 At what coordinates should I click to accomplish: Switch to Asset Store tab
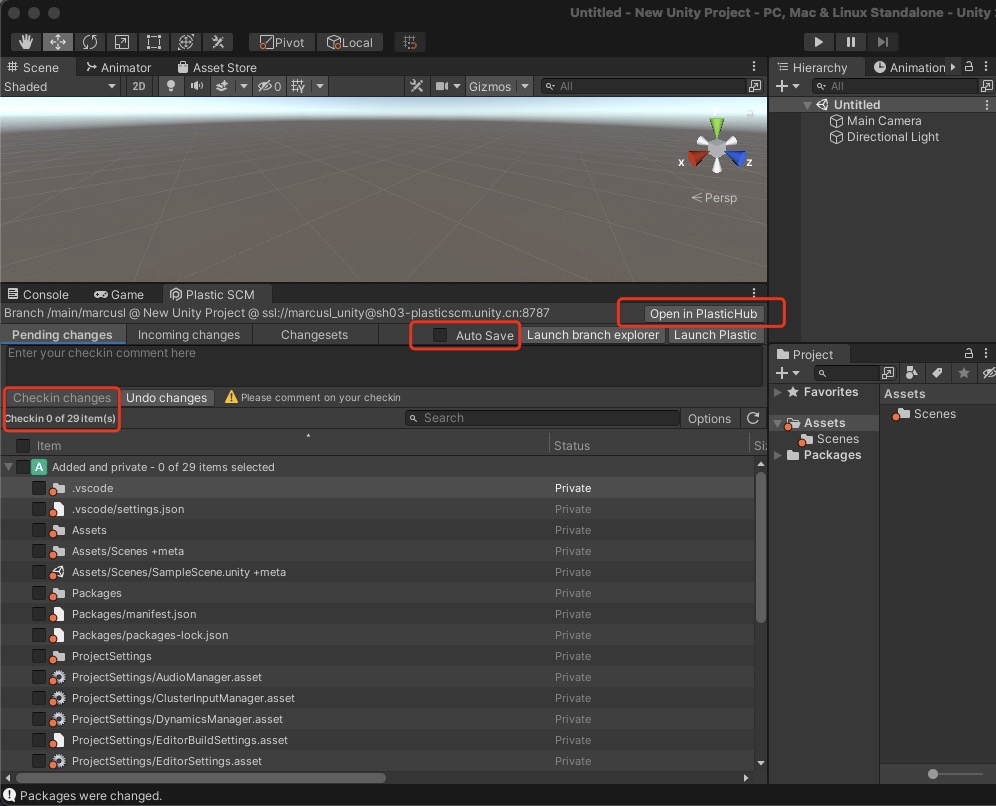click(x=217, y=67)
